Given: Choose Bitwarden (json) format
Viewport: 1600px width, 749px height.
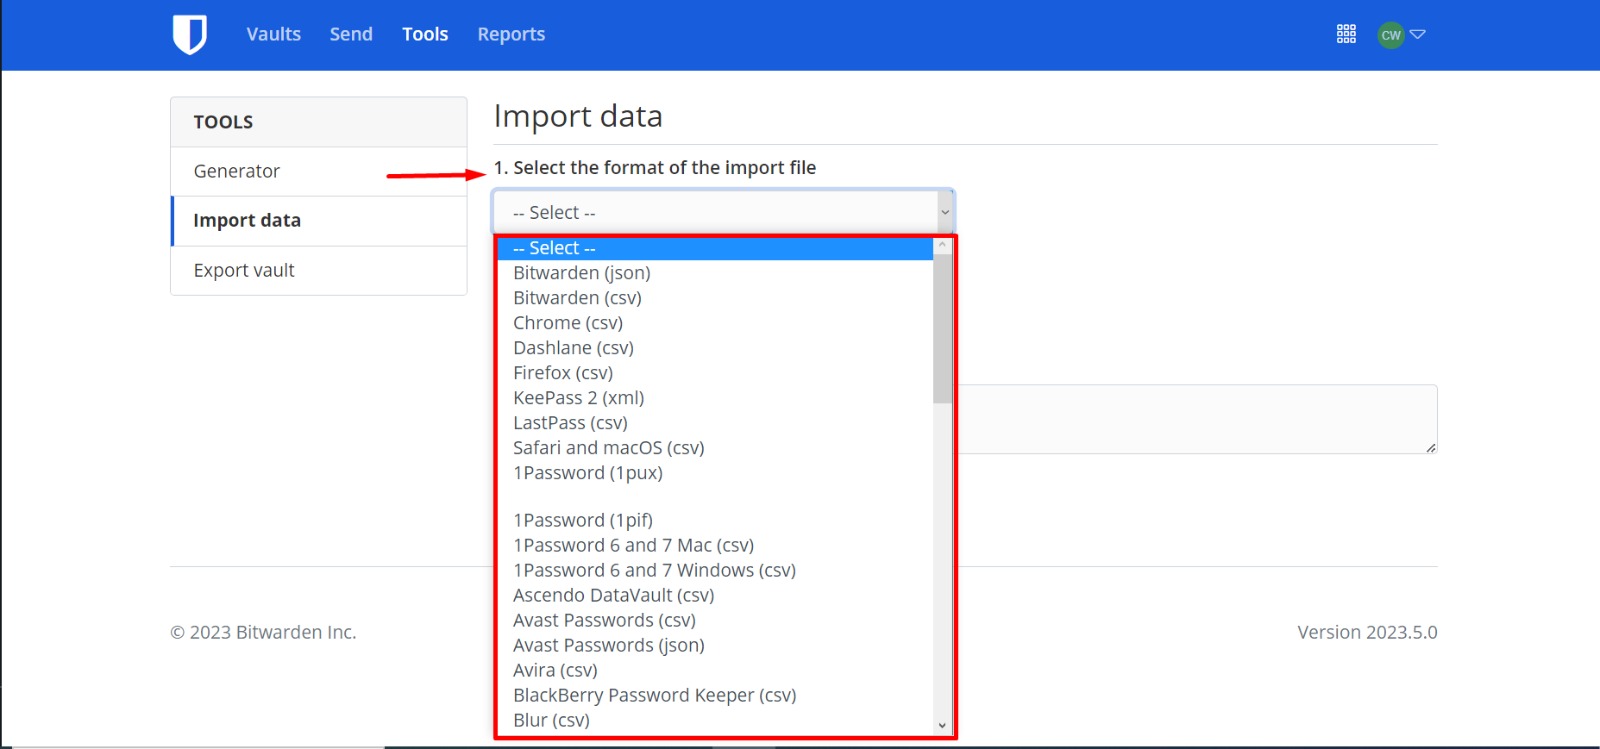Looking at the screenshot, I should pyautogui.click(x=715, y=273).
